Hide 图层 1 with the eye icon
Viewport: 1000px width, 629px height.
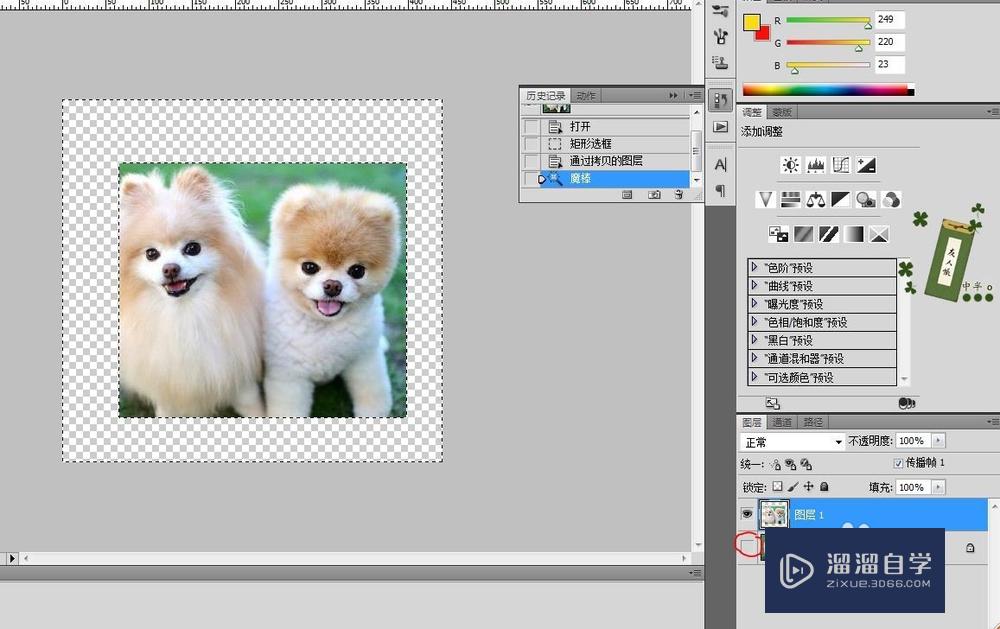pos(746,514)
